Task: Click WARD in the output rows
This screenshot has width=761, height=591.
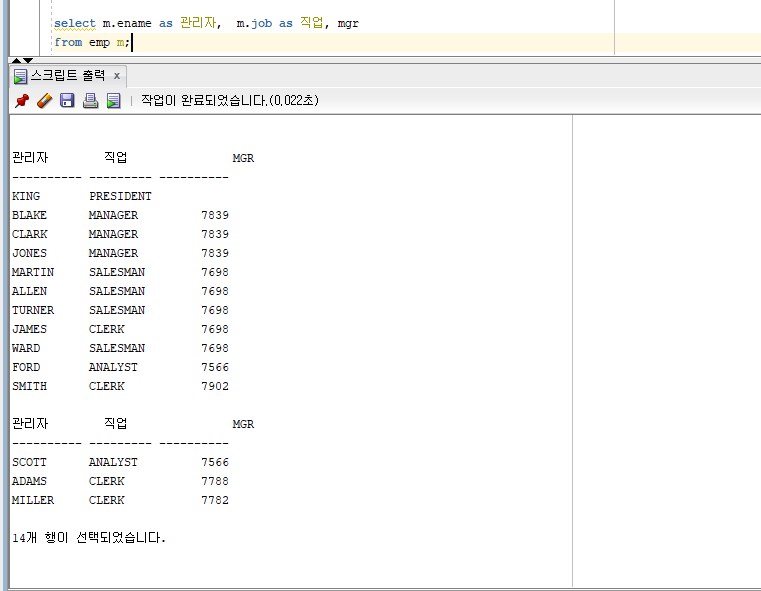Action: pyautogui.click(x=26, y=348)
